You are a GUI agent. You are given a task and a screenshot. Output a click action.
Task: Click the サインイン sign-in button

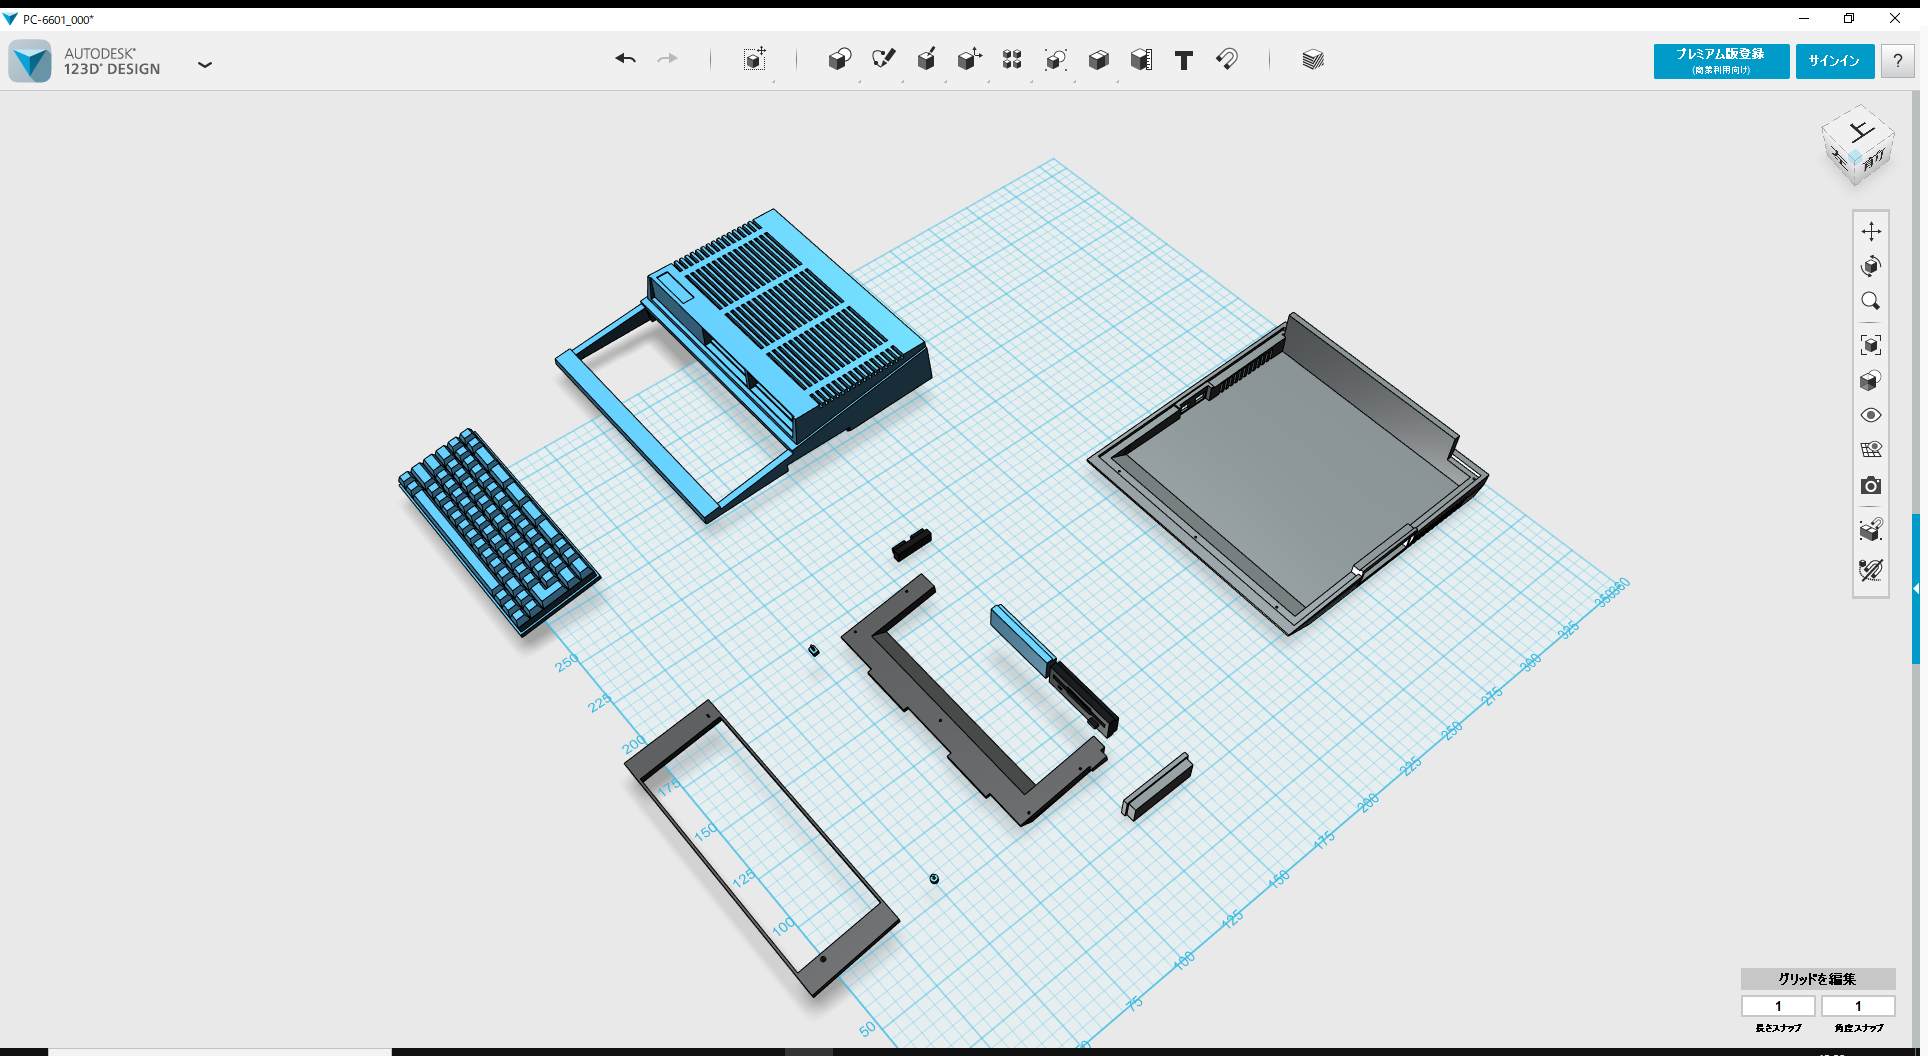tap(1834, 61)
